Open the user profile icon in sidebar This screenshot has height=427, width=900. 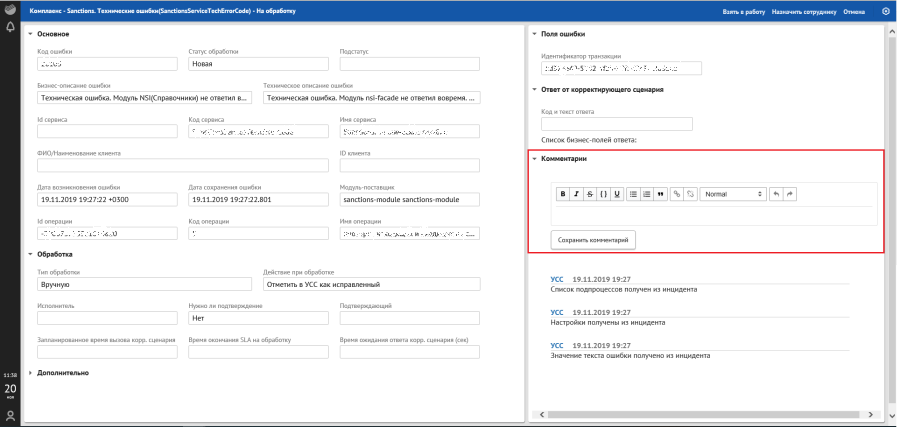10,415
